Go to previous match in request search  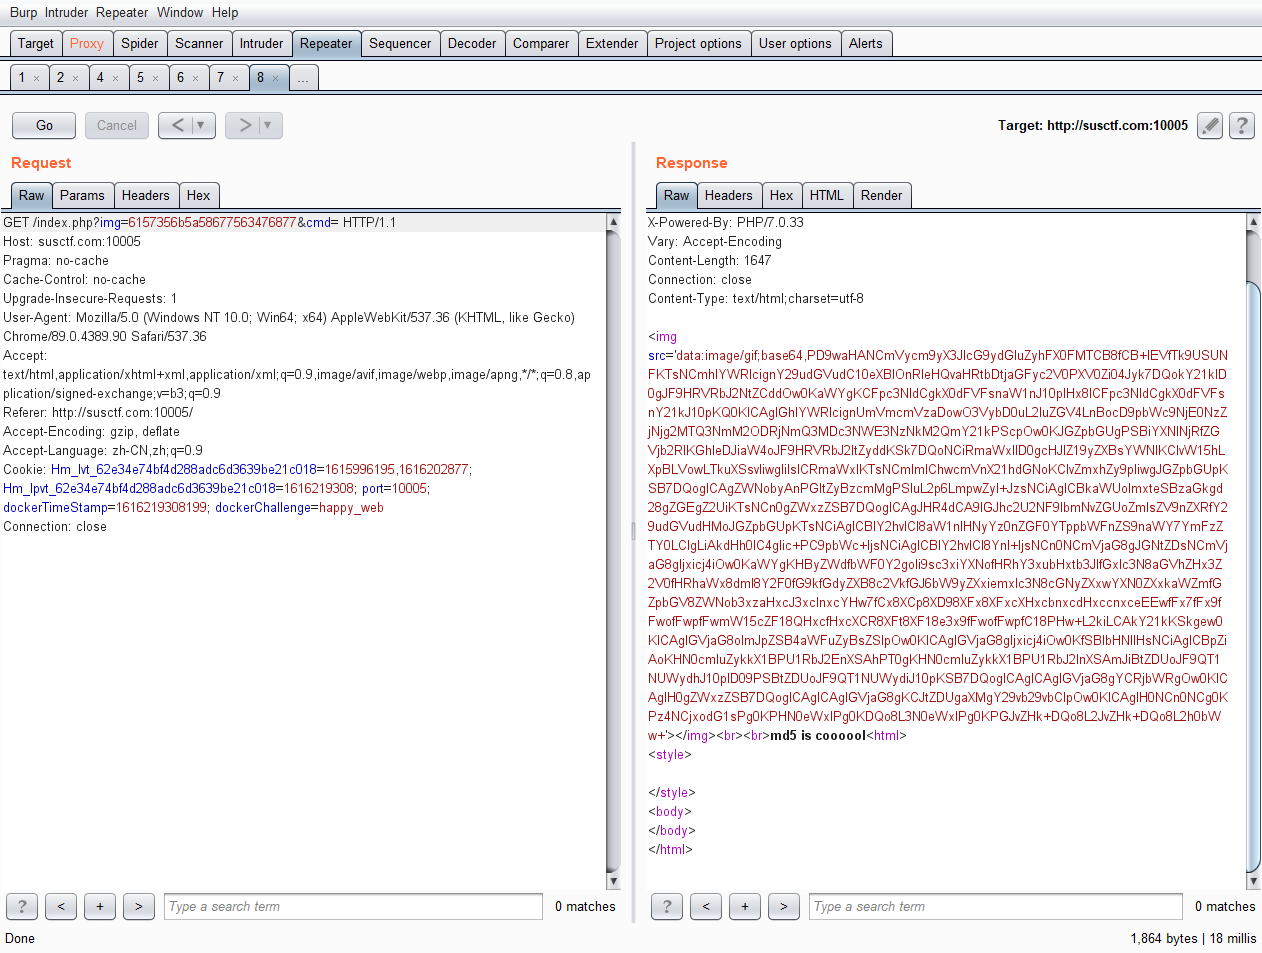click(61, 906)
